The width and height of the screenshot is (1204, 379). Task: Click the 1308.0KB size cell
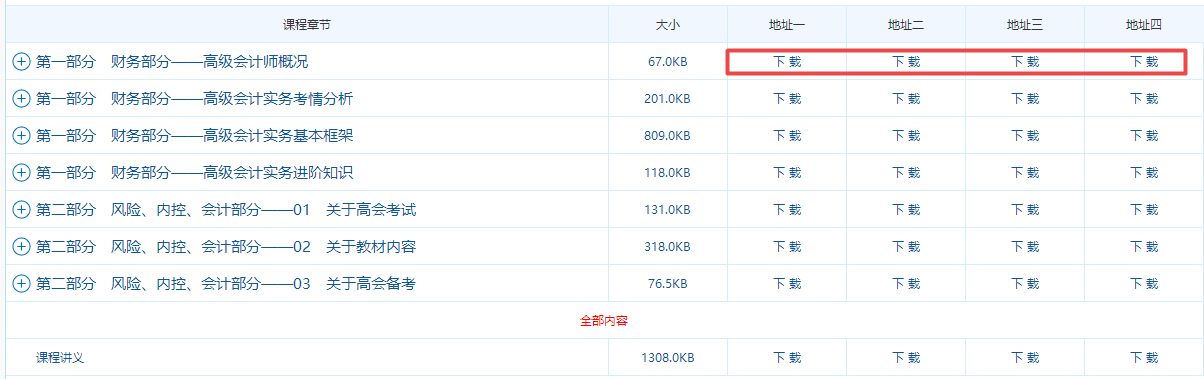point(668,358)
